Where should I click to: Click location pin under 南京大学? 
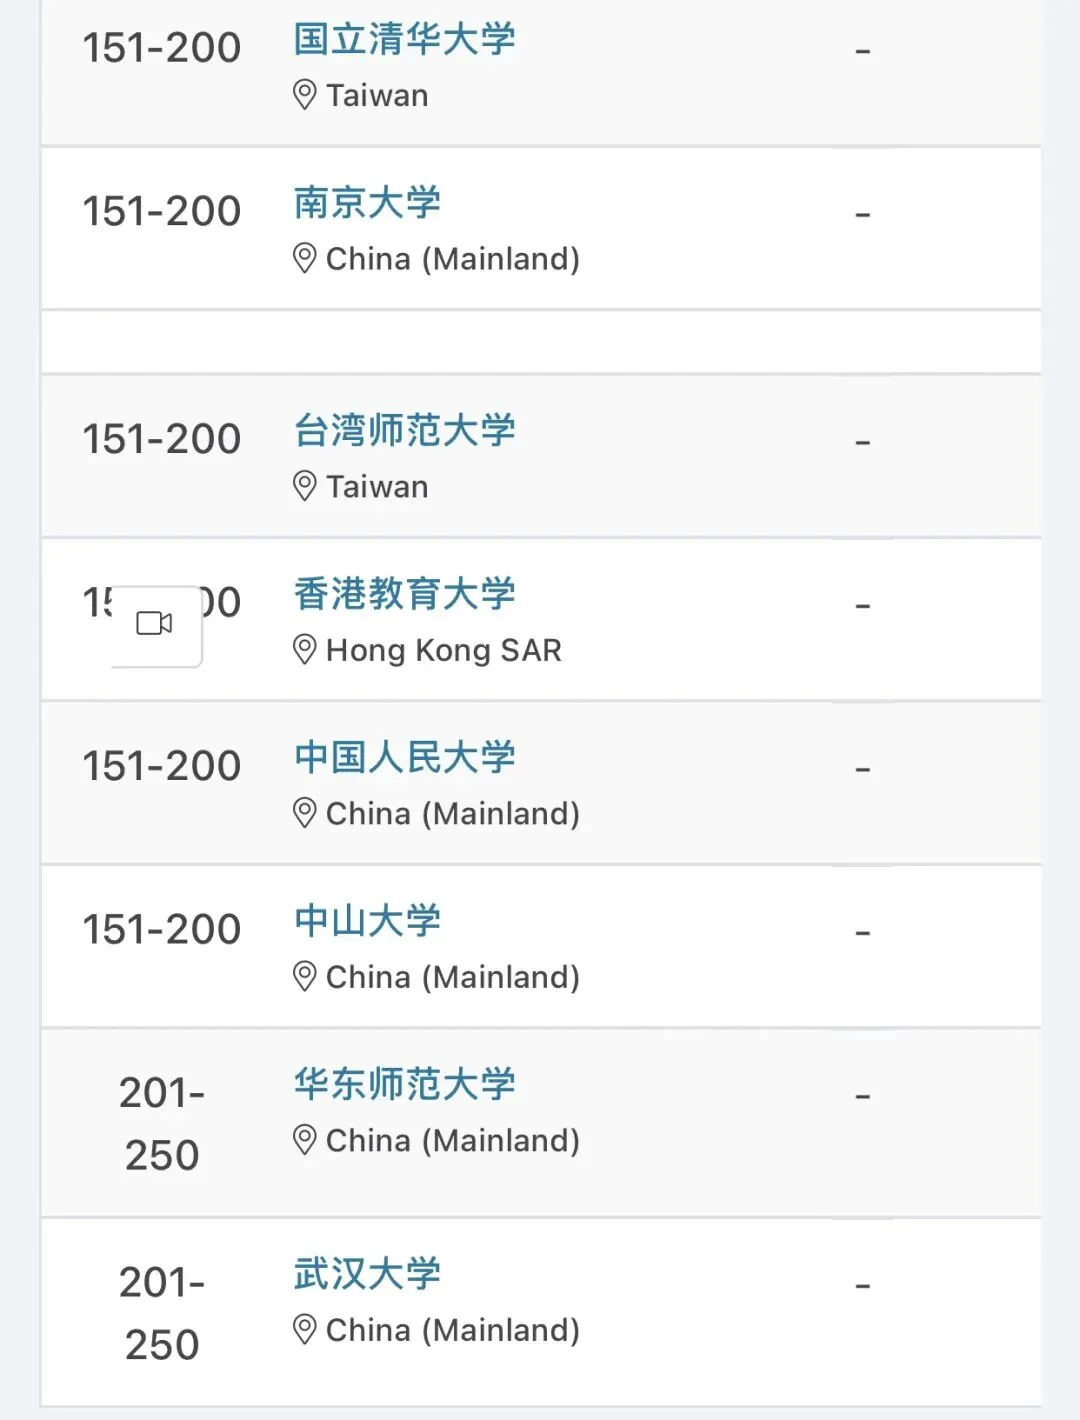tap(305, 258)
